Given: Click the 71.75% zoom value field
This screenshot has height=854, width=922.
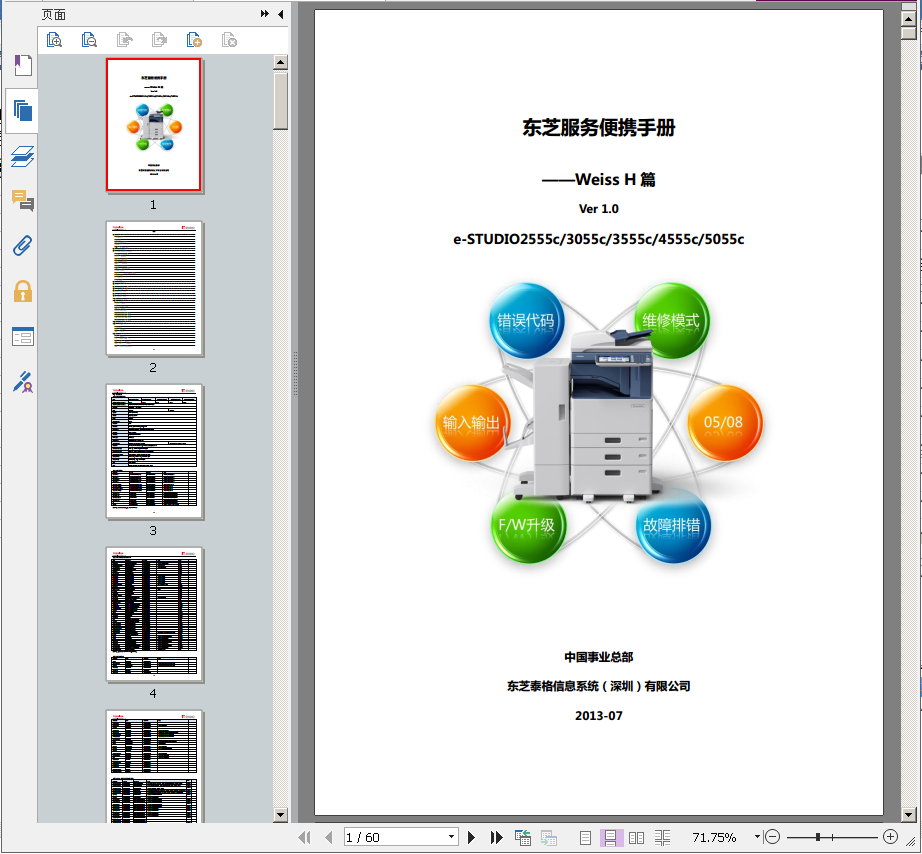Looking at the screenshot, I should coord(714,838).
